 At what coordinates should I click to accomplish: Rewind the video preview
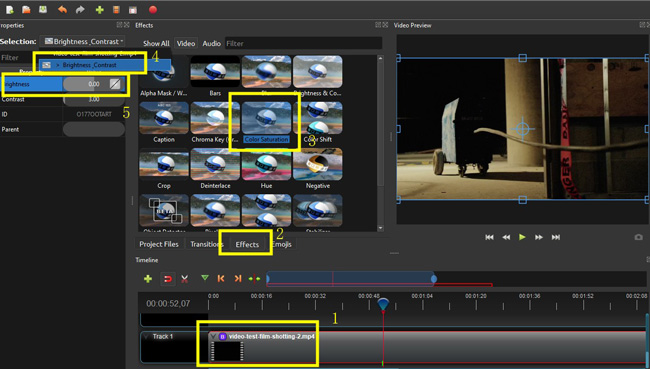[x=506, y=237]
